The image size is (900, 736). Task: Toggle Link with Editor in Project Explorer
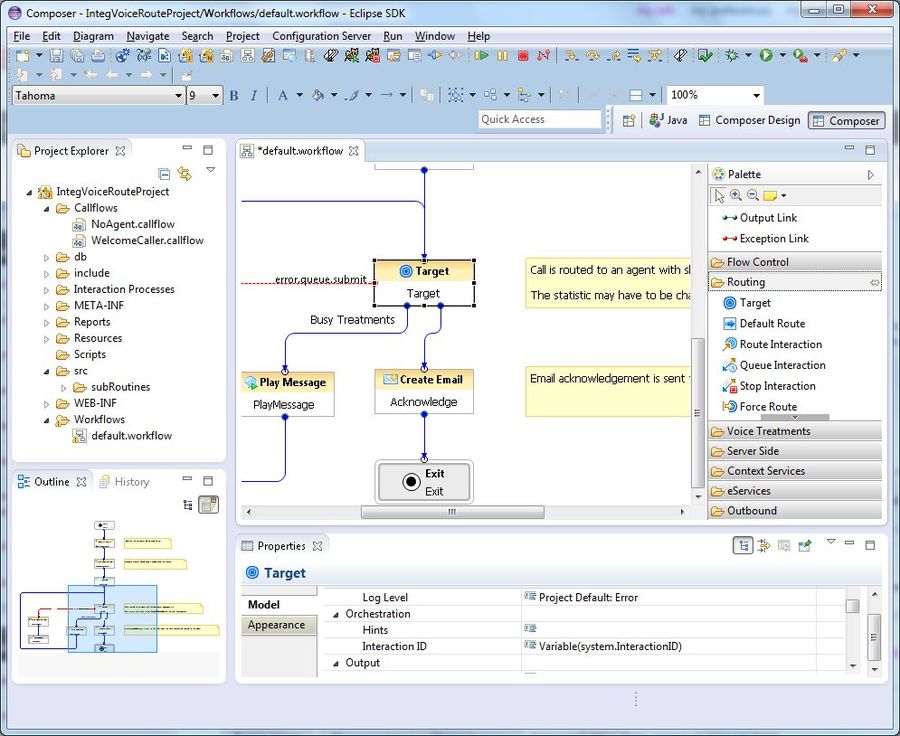tap(184, 173)
